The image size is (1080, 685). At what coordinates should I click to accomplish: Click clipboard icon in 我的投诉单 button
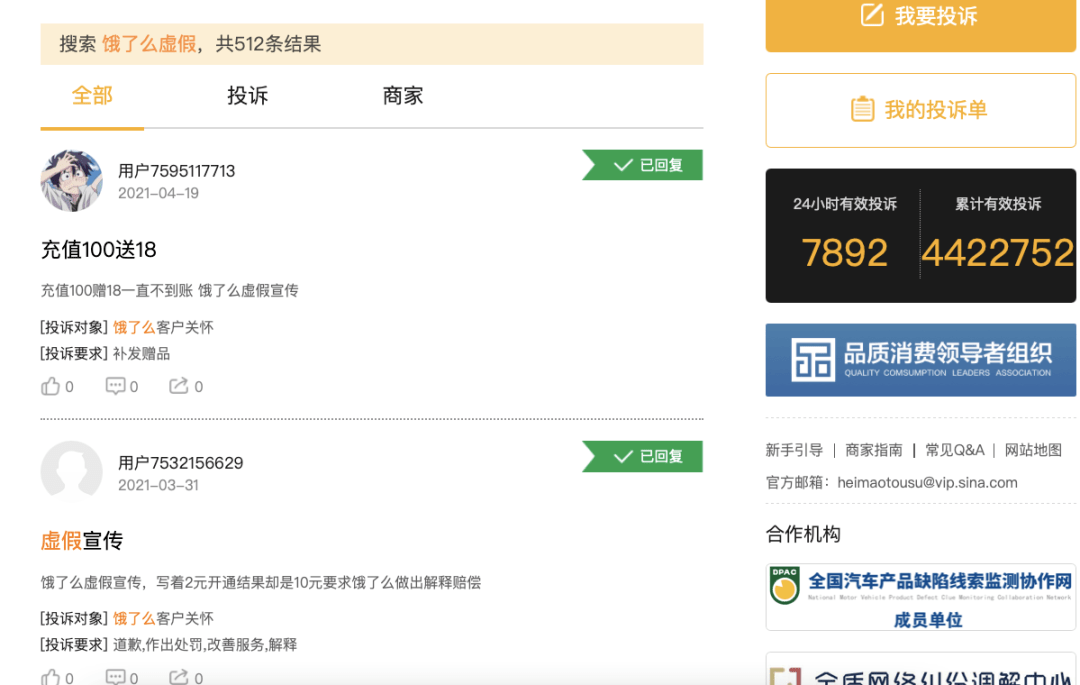coord(862,109)
